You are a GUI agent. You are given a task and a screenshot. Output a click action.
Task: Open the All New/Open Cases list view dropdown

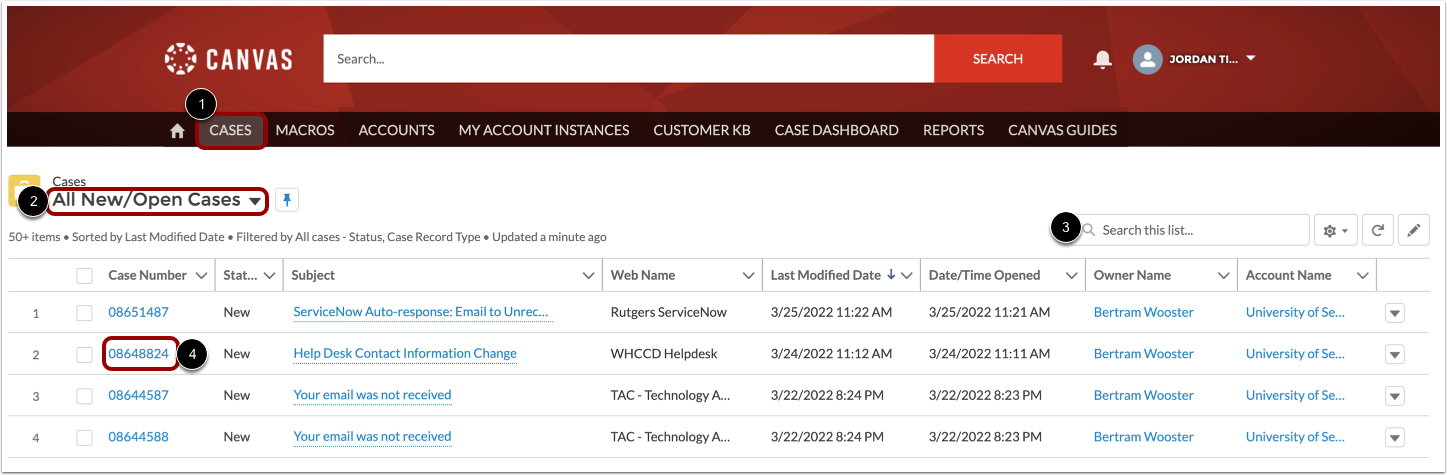coord(256,201)
